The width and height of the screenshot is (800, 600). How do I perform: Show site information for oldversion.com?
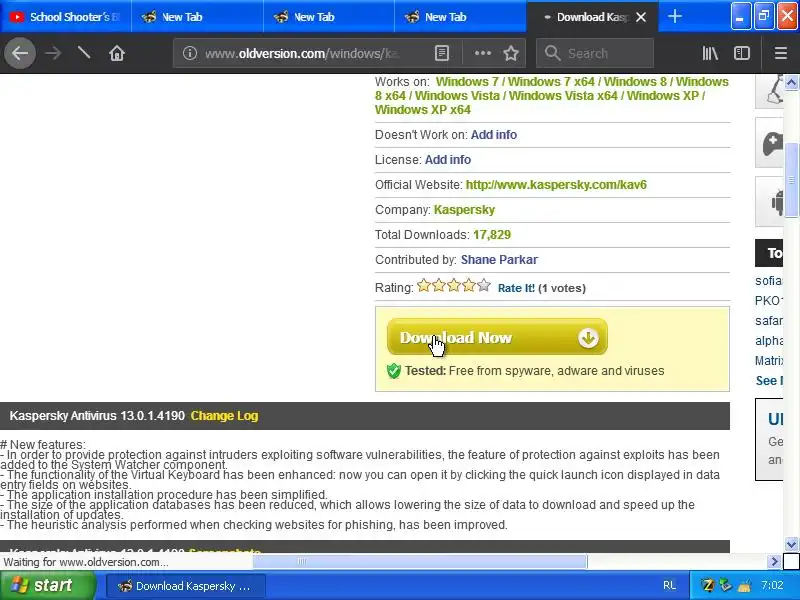tap(190, 53)
